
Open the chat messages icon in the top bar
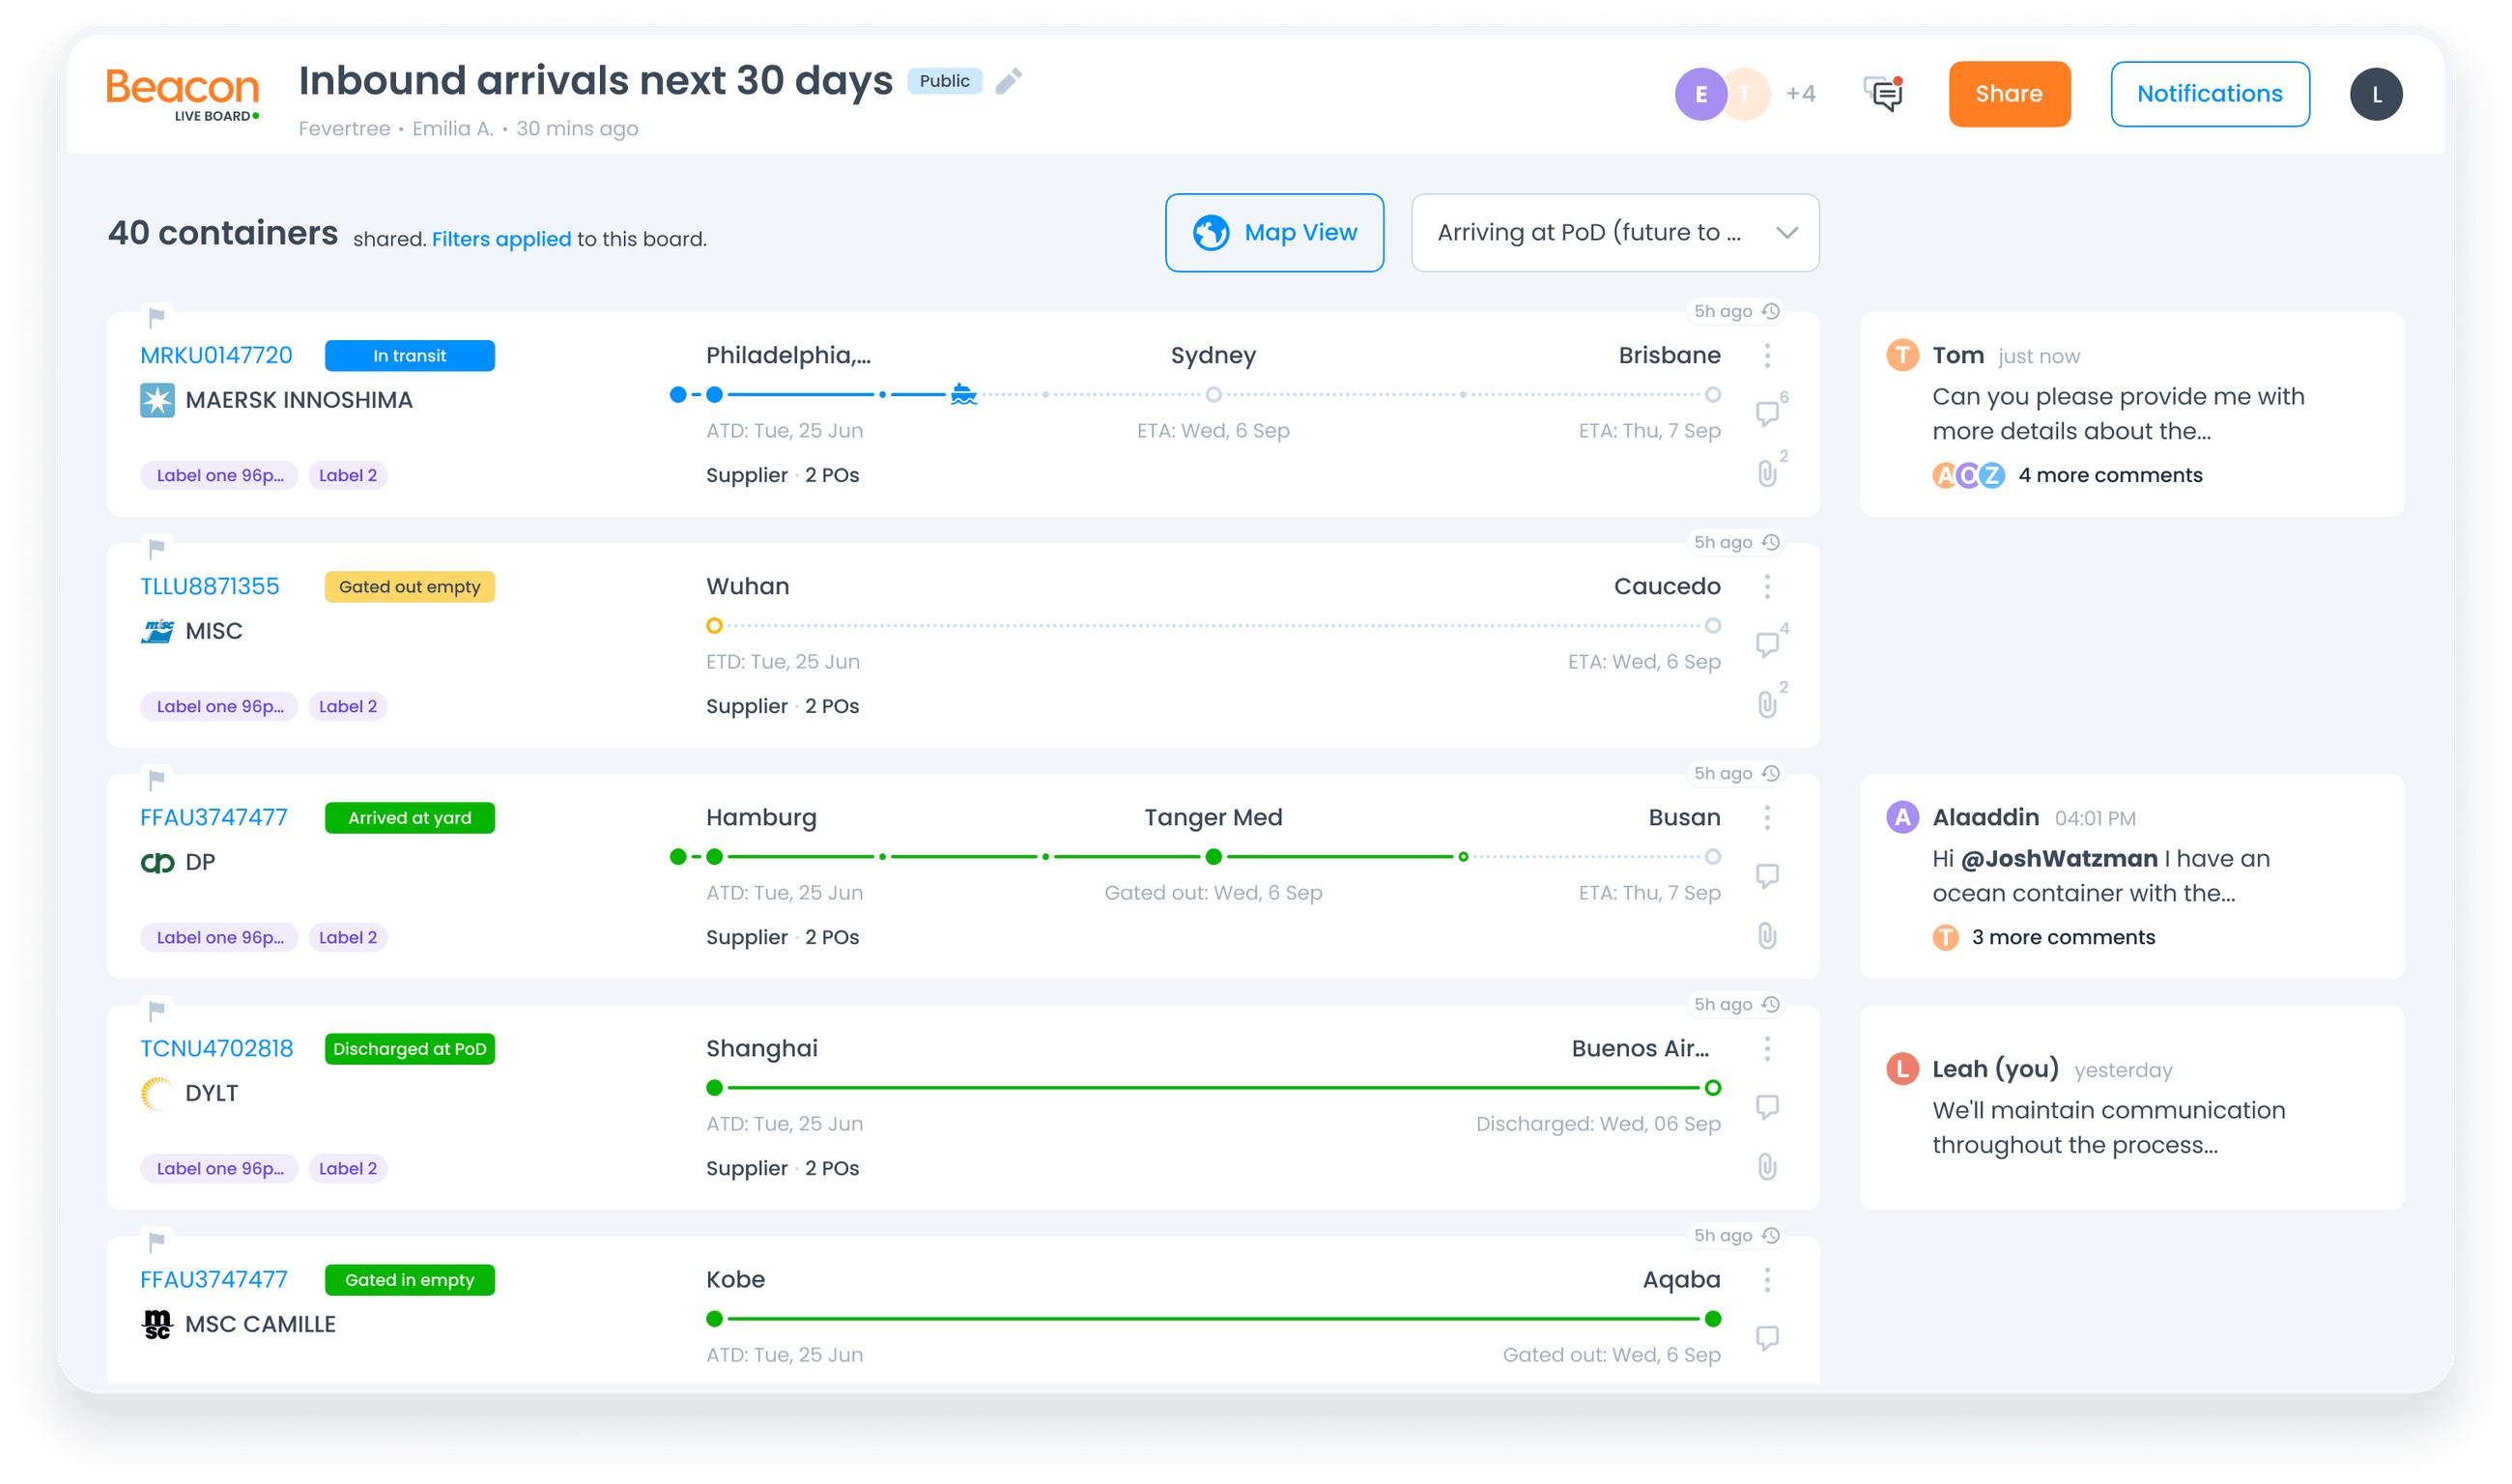[1883, 93]
